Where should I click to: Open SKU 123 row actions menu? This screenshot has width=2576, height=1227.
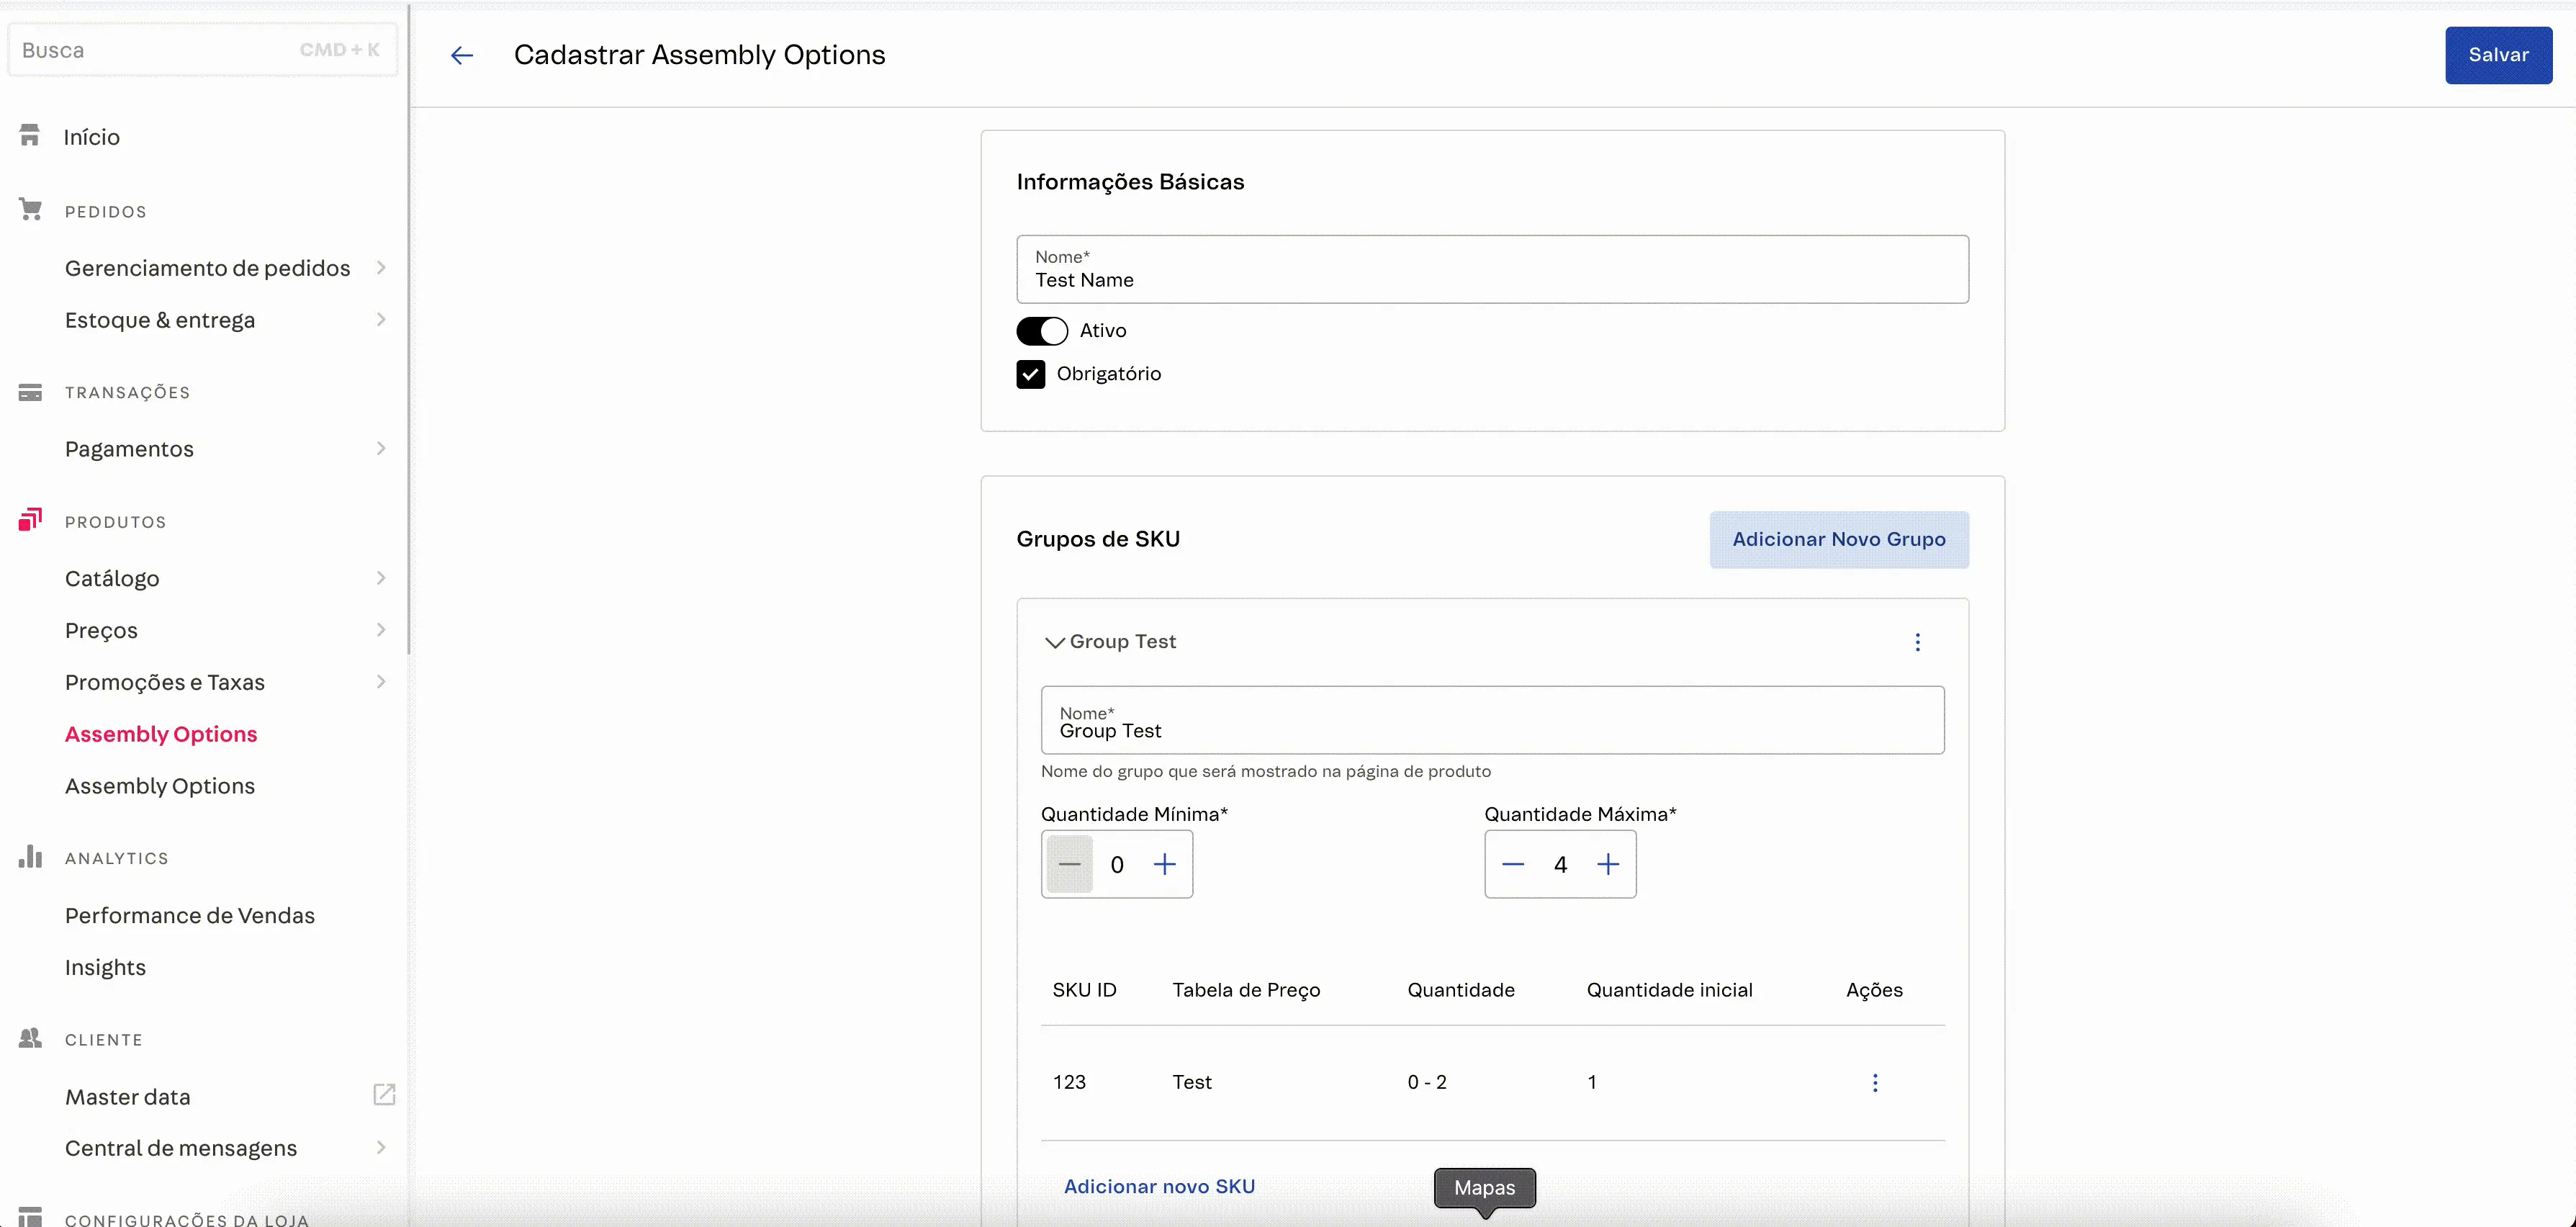(x=1875, y=1082)
